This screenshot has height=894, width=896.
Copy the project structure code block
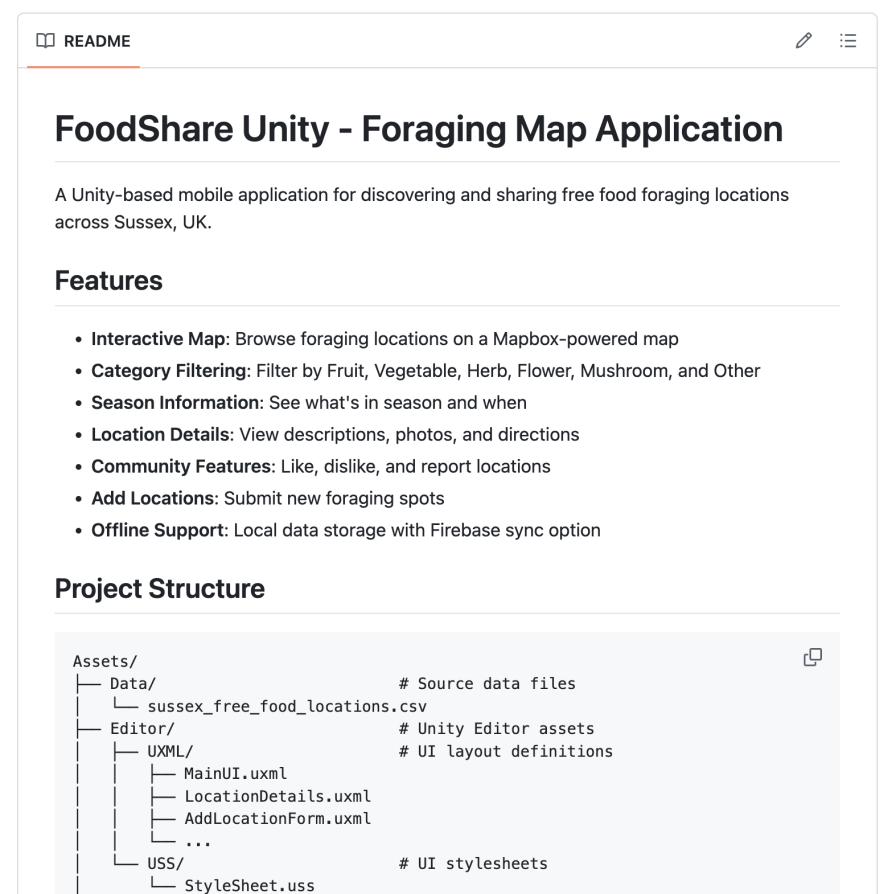[x=813, y=657]
